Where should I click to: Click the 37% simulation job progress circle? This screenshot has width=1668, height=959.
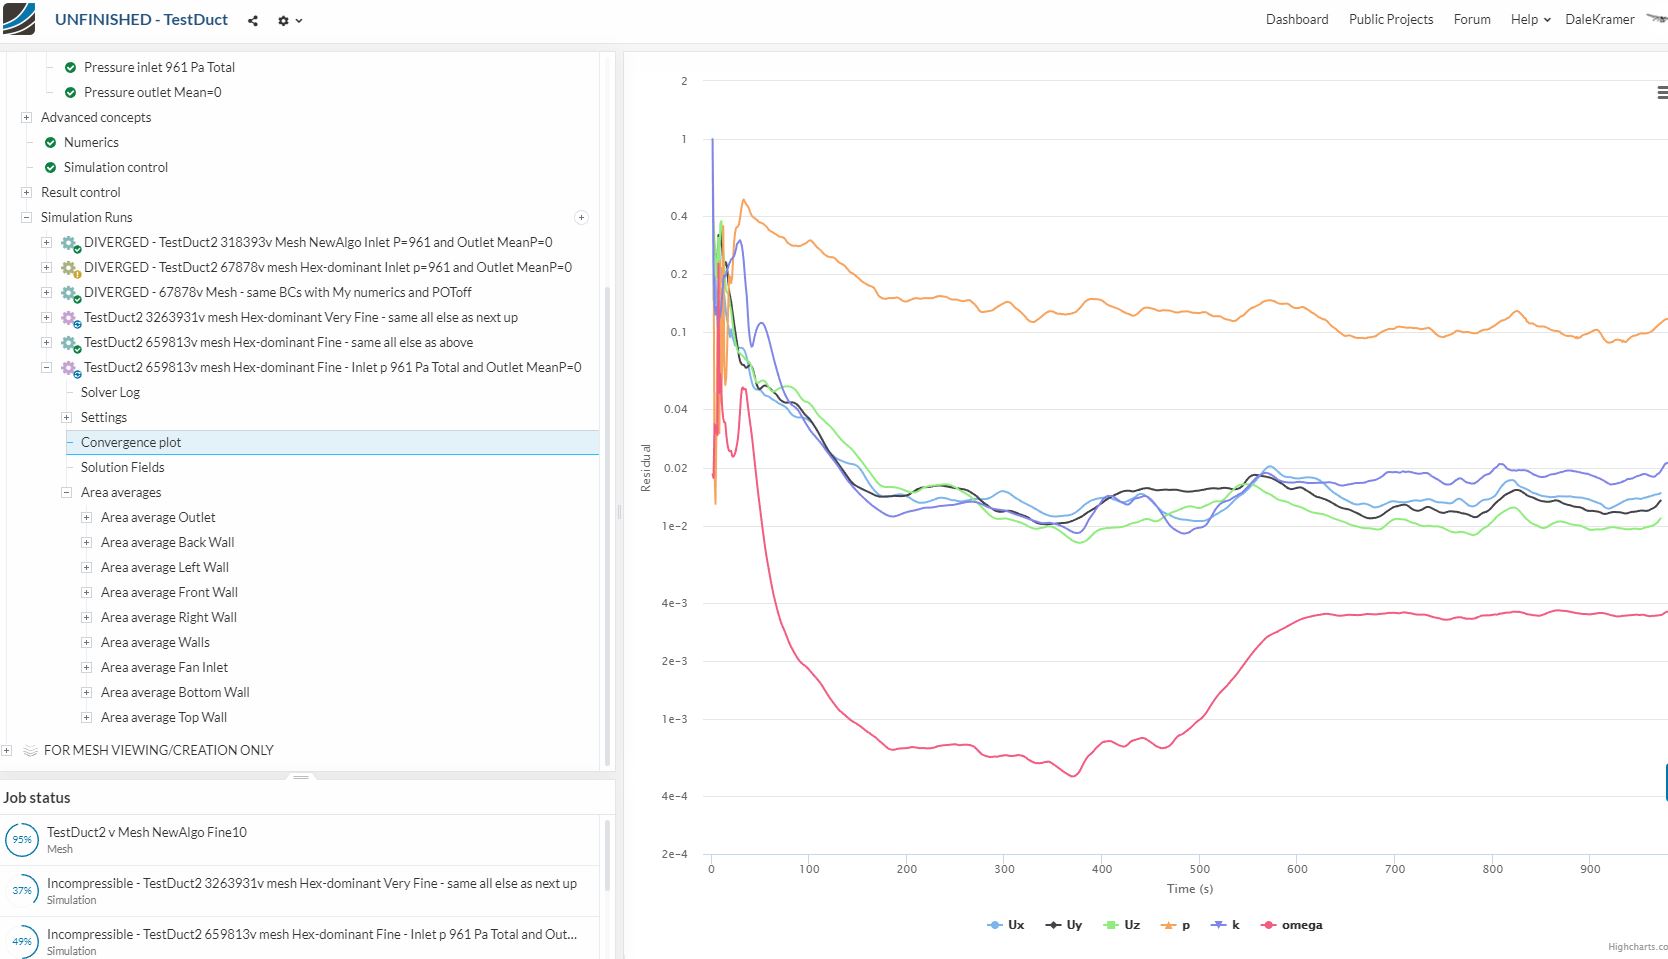(x=22, y=891)
